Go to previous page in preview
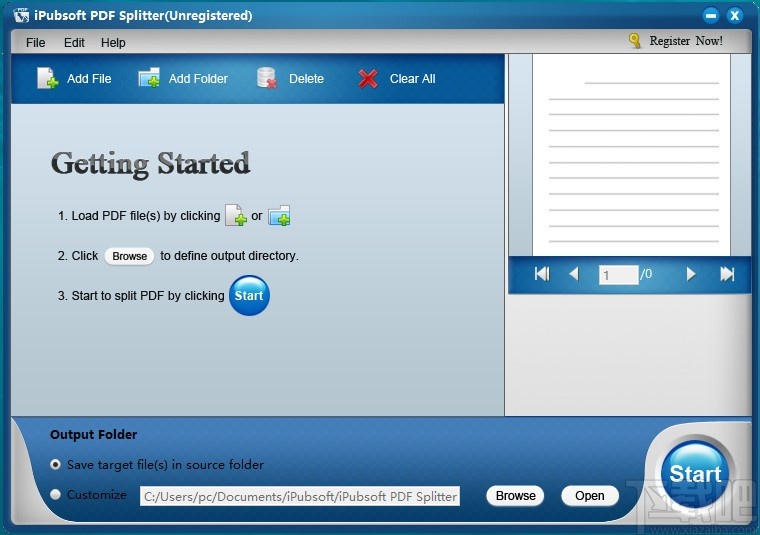 [574, 274]
